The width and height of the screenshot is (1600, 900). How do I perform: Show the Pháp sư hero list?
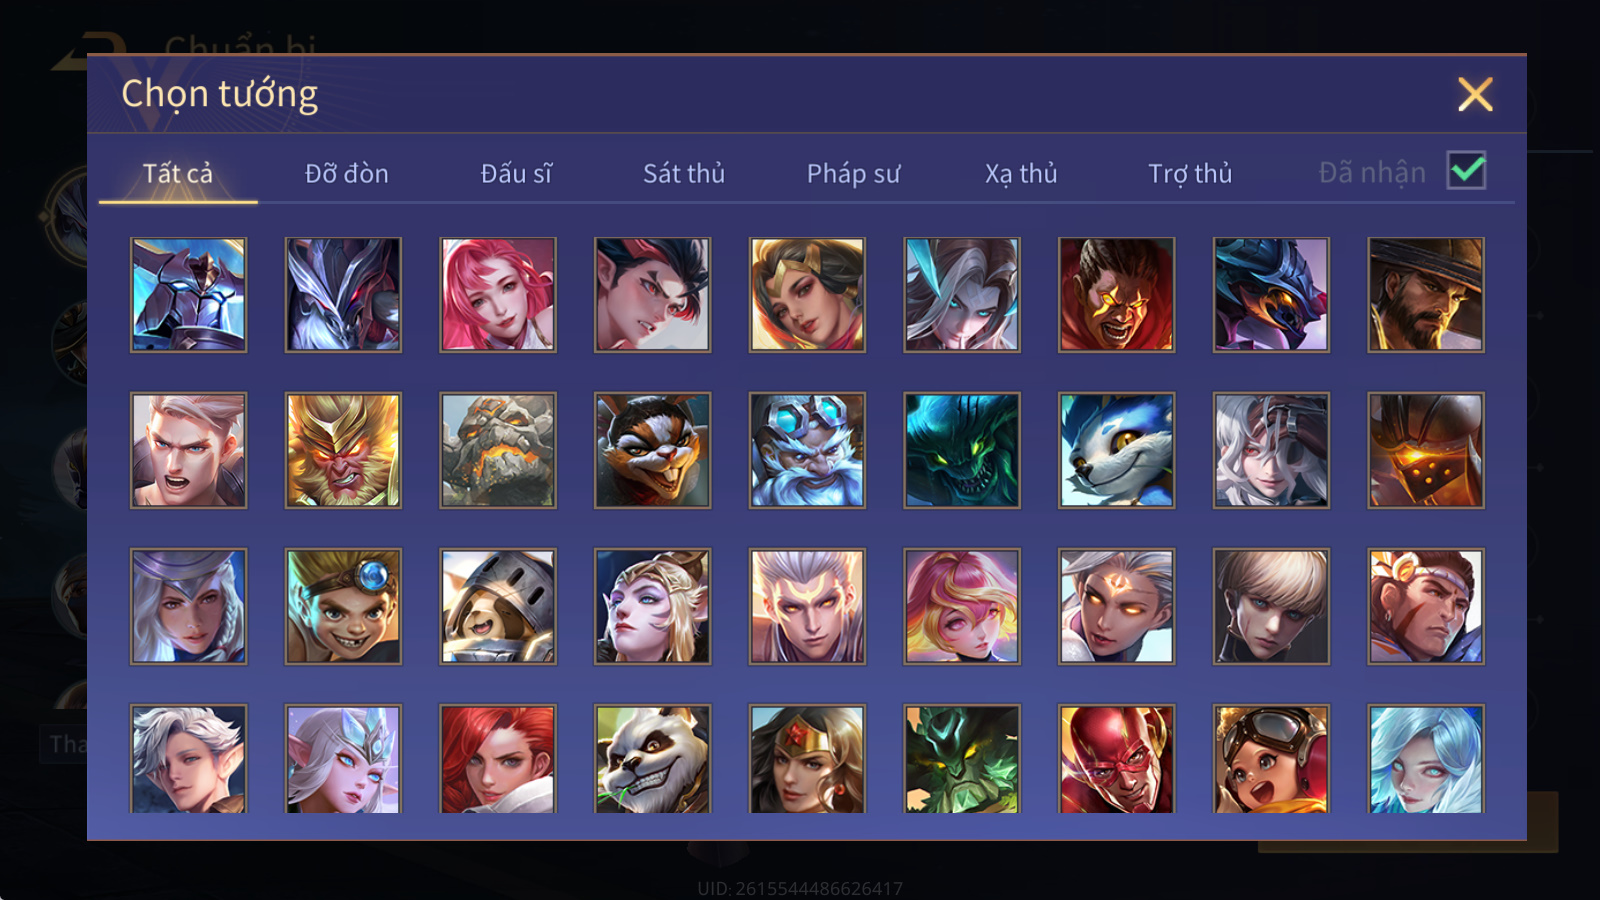(x=853, y=173)
